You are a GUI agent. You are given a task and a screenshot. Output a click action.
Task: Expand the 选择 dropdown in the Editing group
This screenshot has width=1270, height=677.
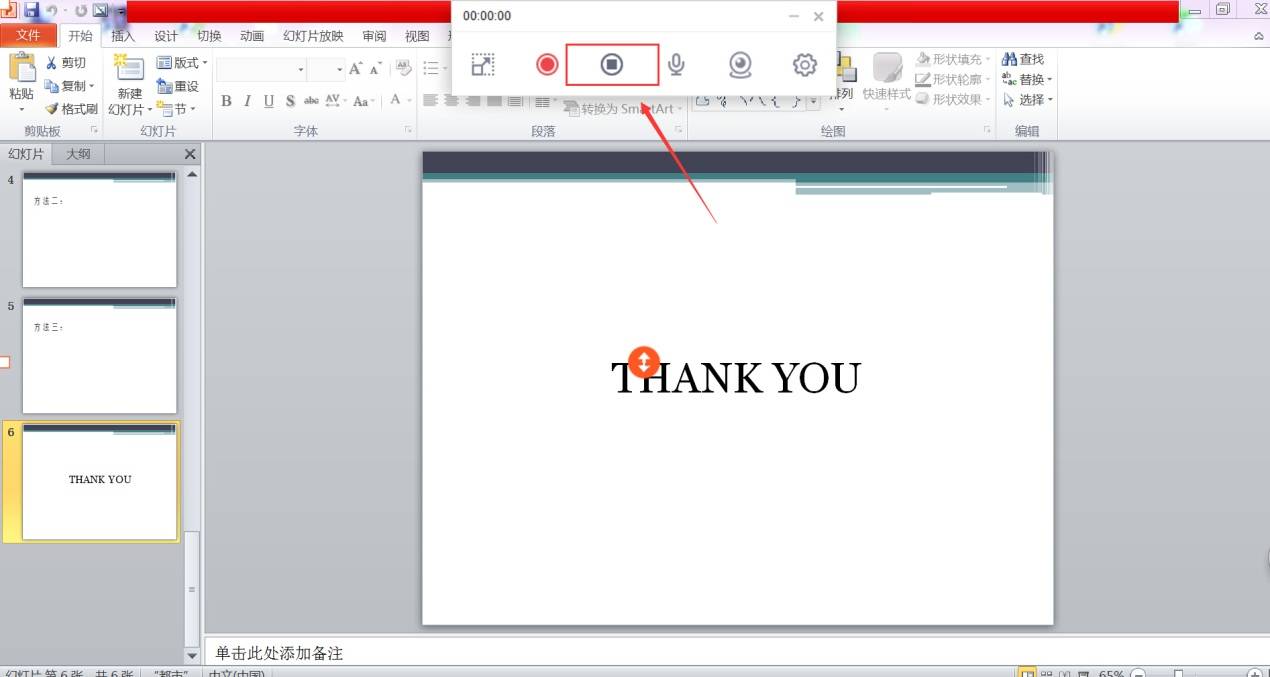tap(1028, 100)
